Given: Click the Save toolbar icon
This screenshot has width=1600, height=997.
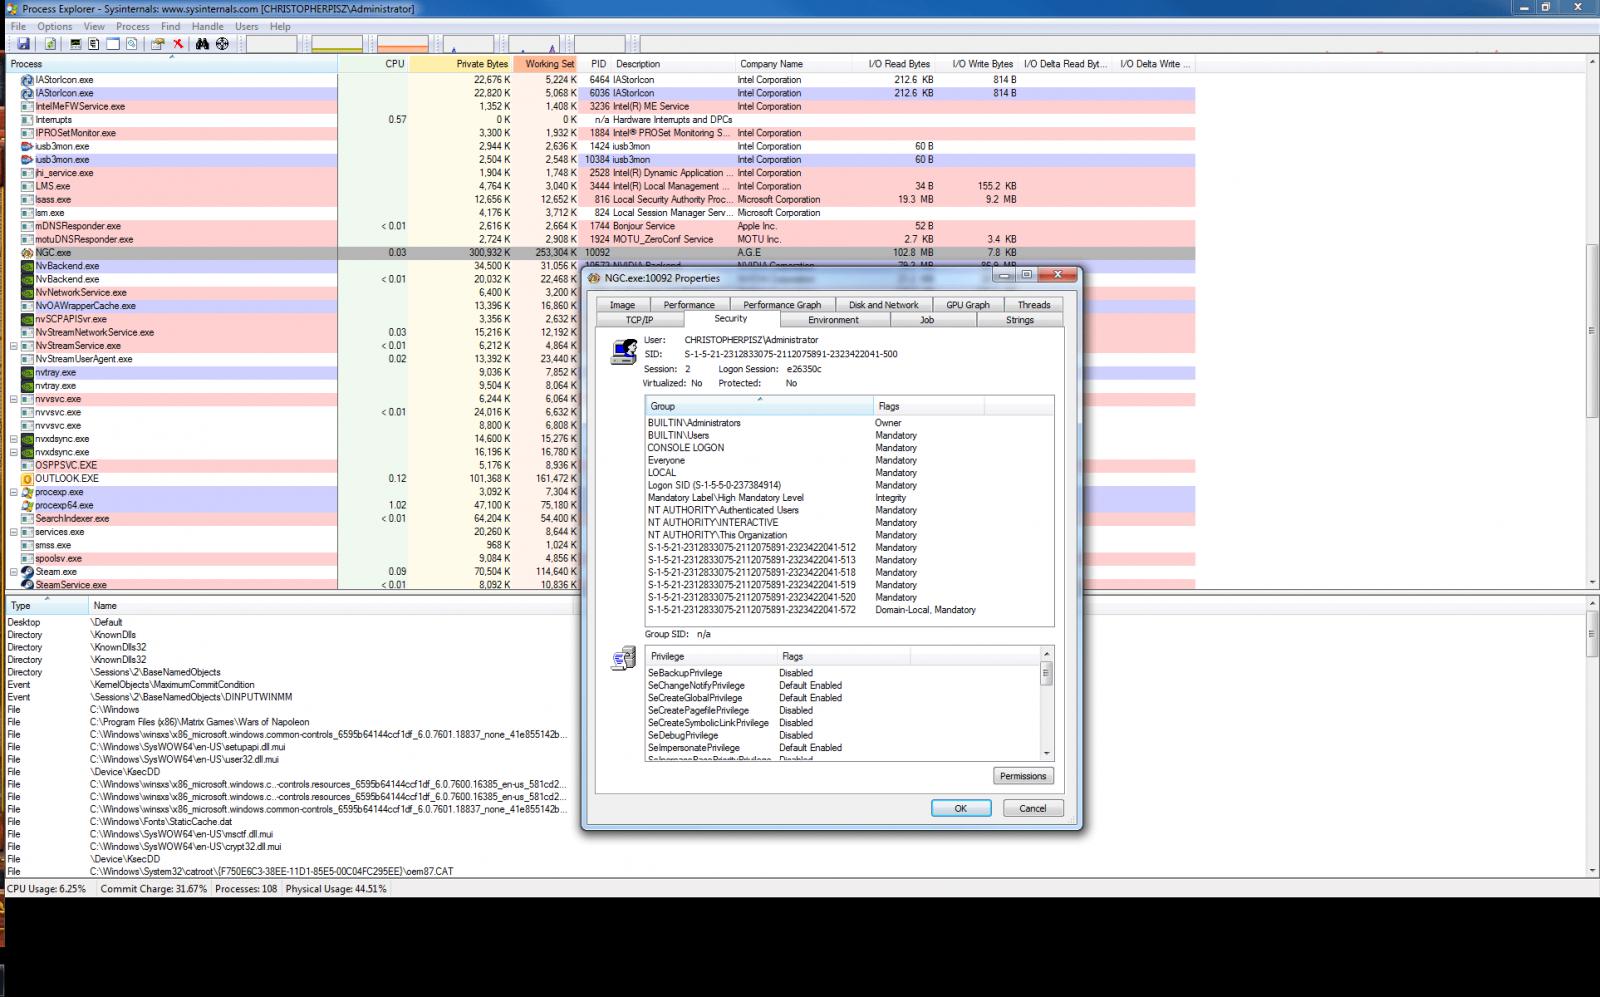Looking at the screenshot, I should pos(23,44).
